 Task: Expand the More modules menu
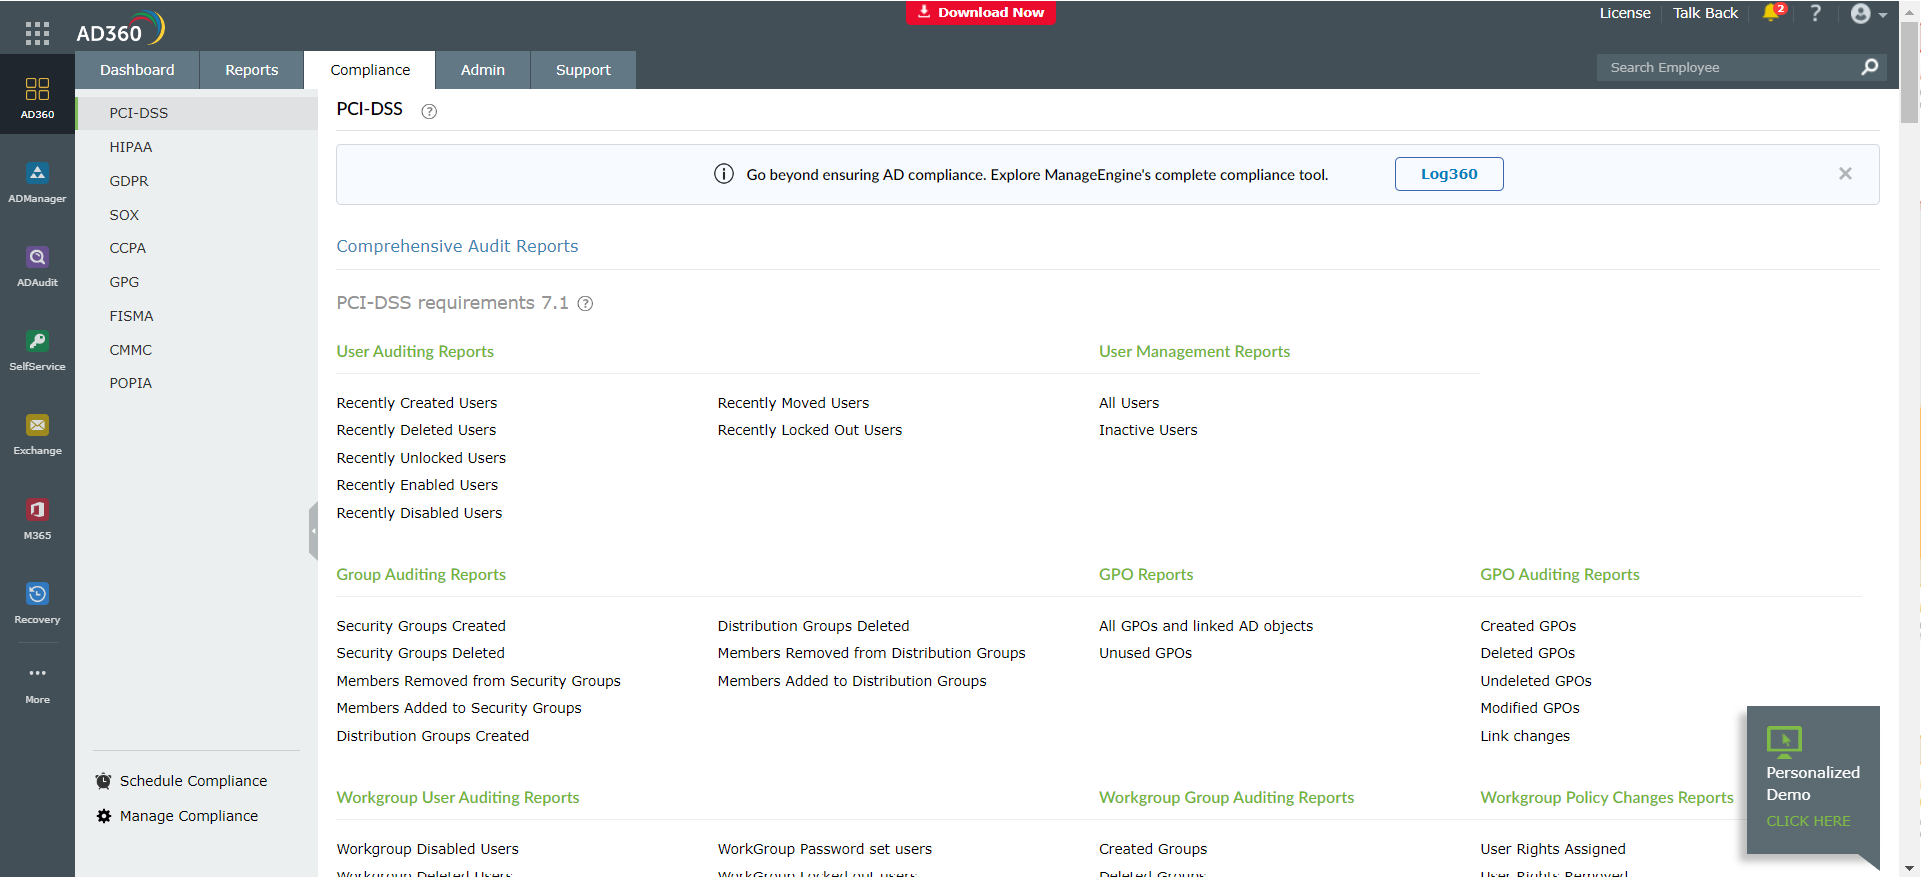tap(37, 683)
